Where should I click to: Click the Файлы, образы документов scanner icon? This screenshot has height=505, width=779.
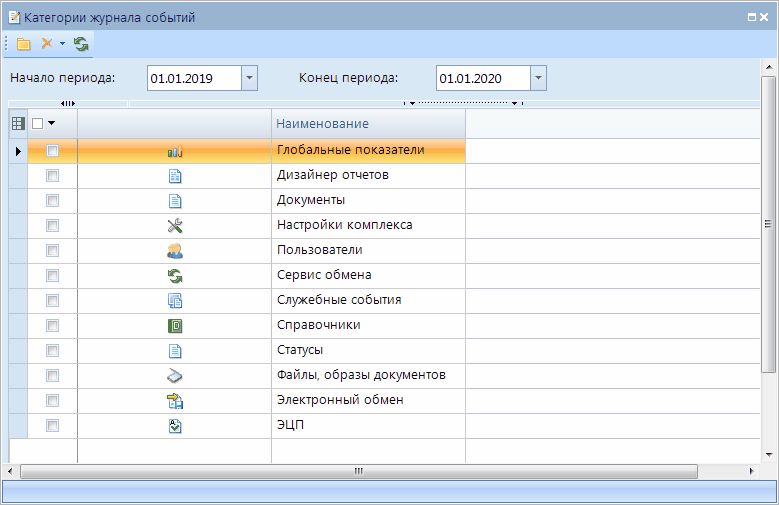(x=175, y=376)
